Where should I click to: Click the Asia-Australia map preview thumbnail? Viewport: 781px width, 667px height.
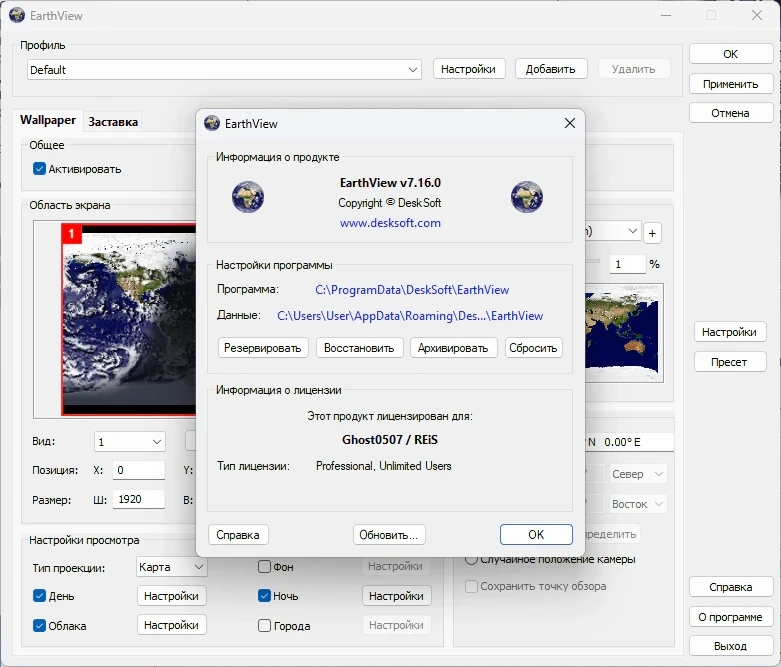pos(624,333)
